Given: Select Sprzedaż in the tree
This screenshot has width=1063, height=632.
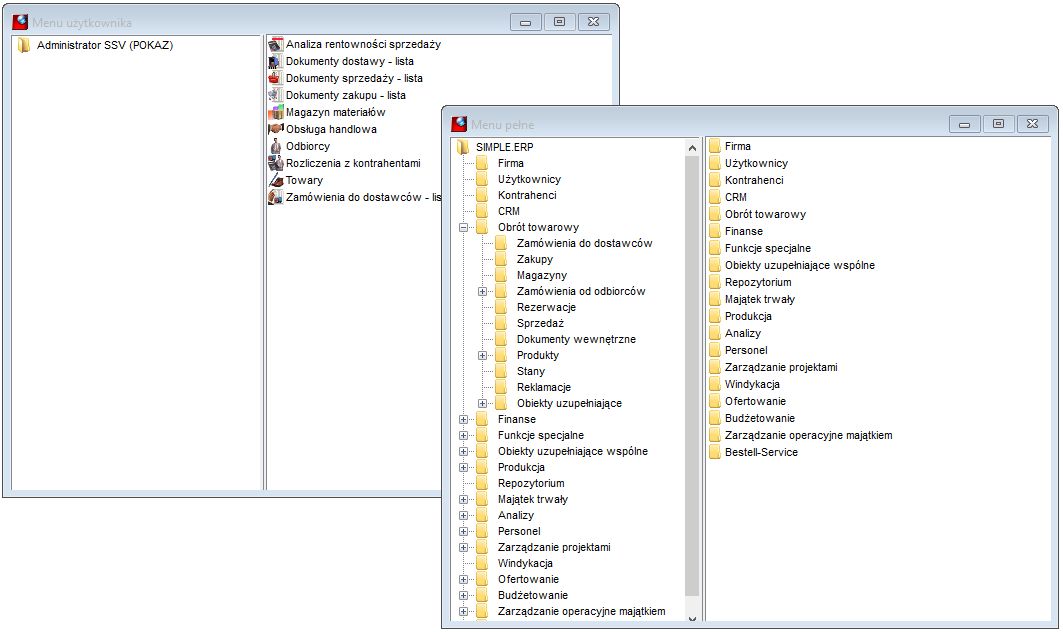Looking at the screenshot, I should (x=540, y=323).
